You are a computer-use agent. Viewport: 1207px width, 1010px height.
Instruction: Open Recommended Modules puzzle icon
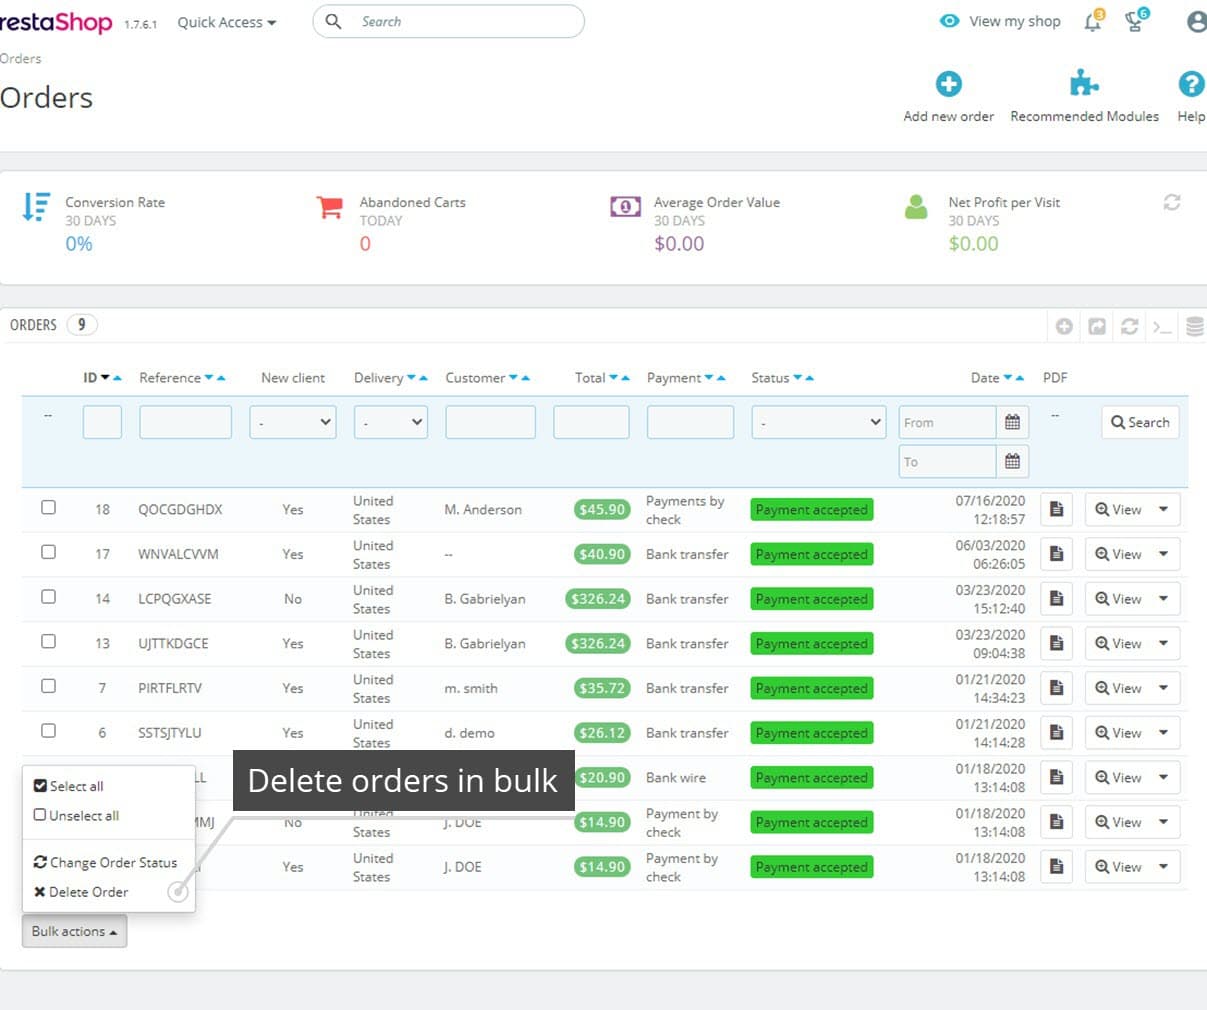tap(1084, 83)
